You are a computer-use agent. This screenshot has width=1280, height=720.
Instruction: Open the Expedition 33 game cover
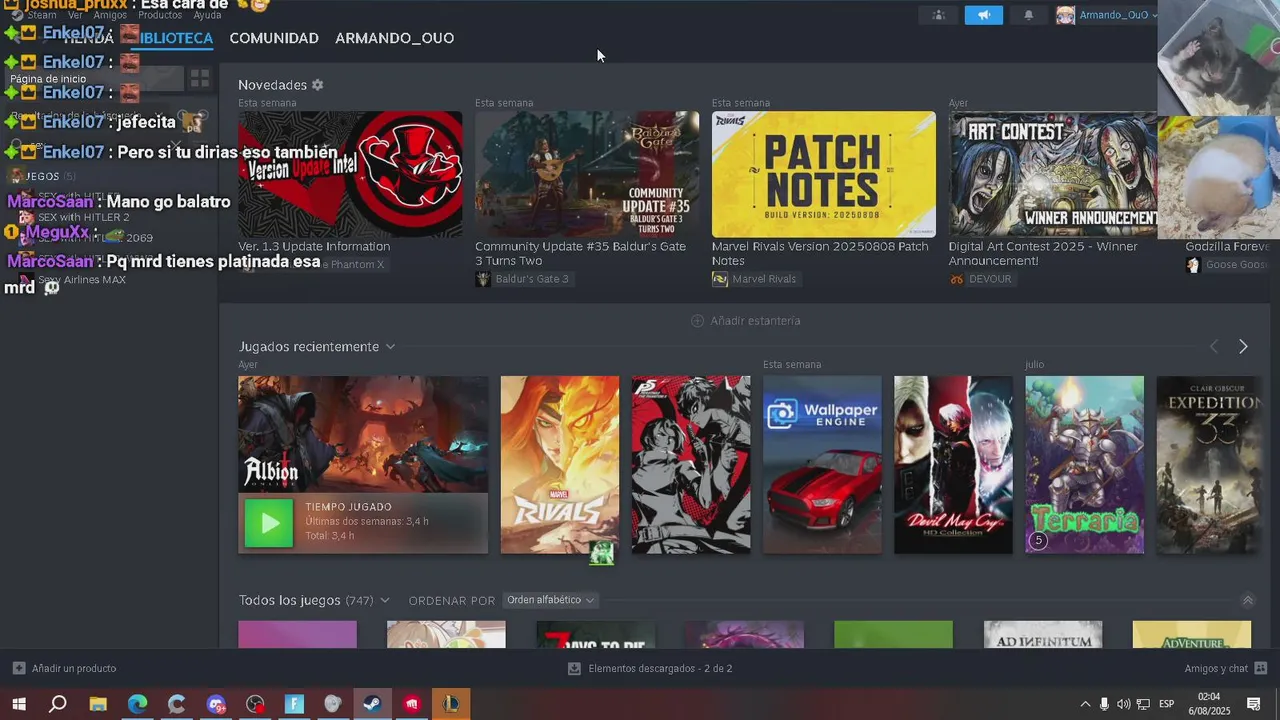pos(1209,465)
